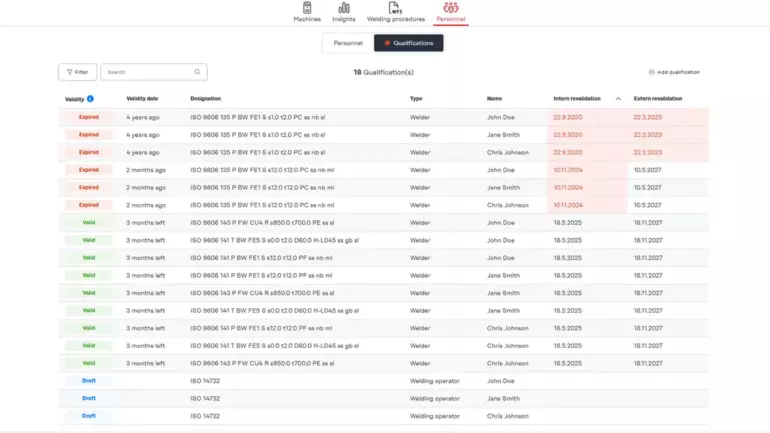Click the Validity info icon
The image size is (770, 433).
(90, 99)
